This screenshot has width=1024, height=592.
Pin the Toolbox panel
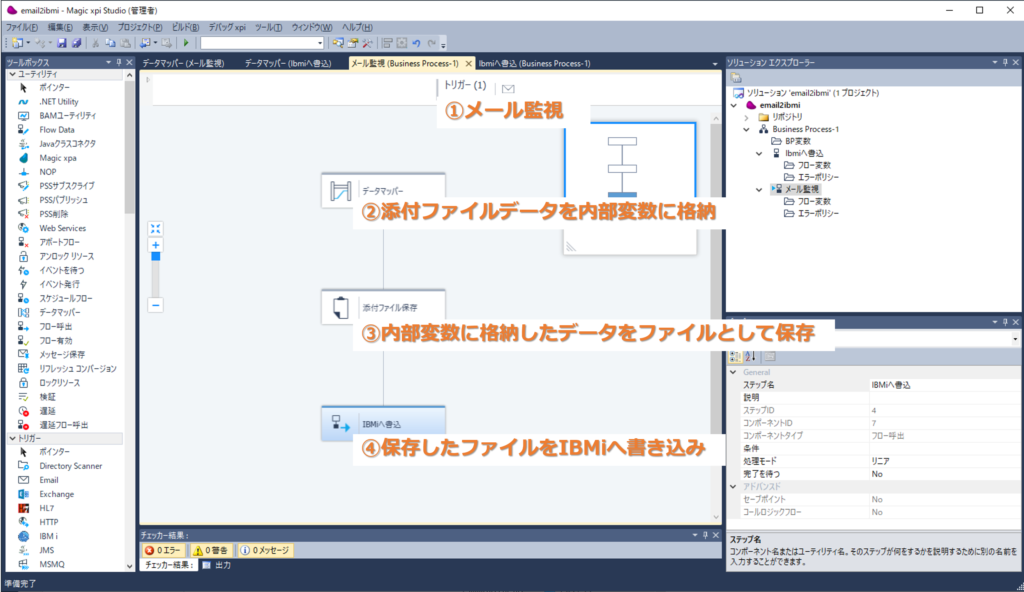tap(119, 62)
